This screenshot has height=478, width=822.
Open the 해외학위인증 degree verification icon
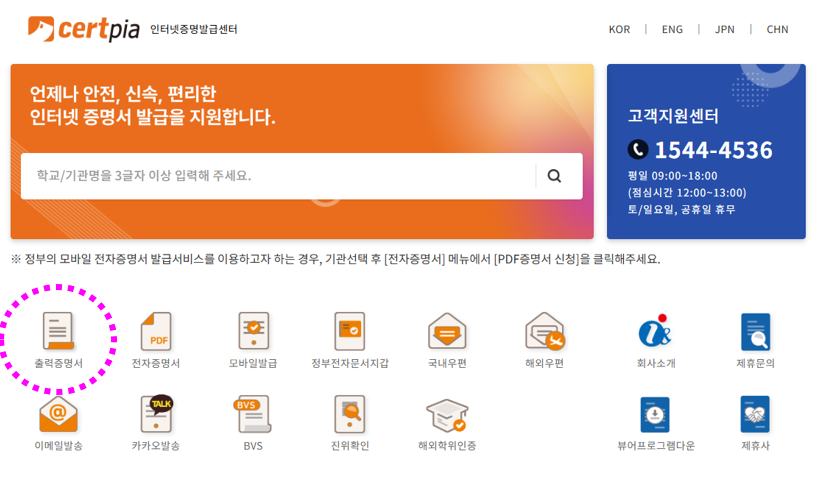click(447, 415)
